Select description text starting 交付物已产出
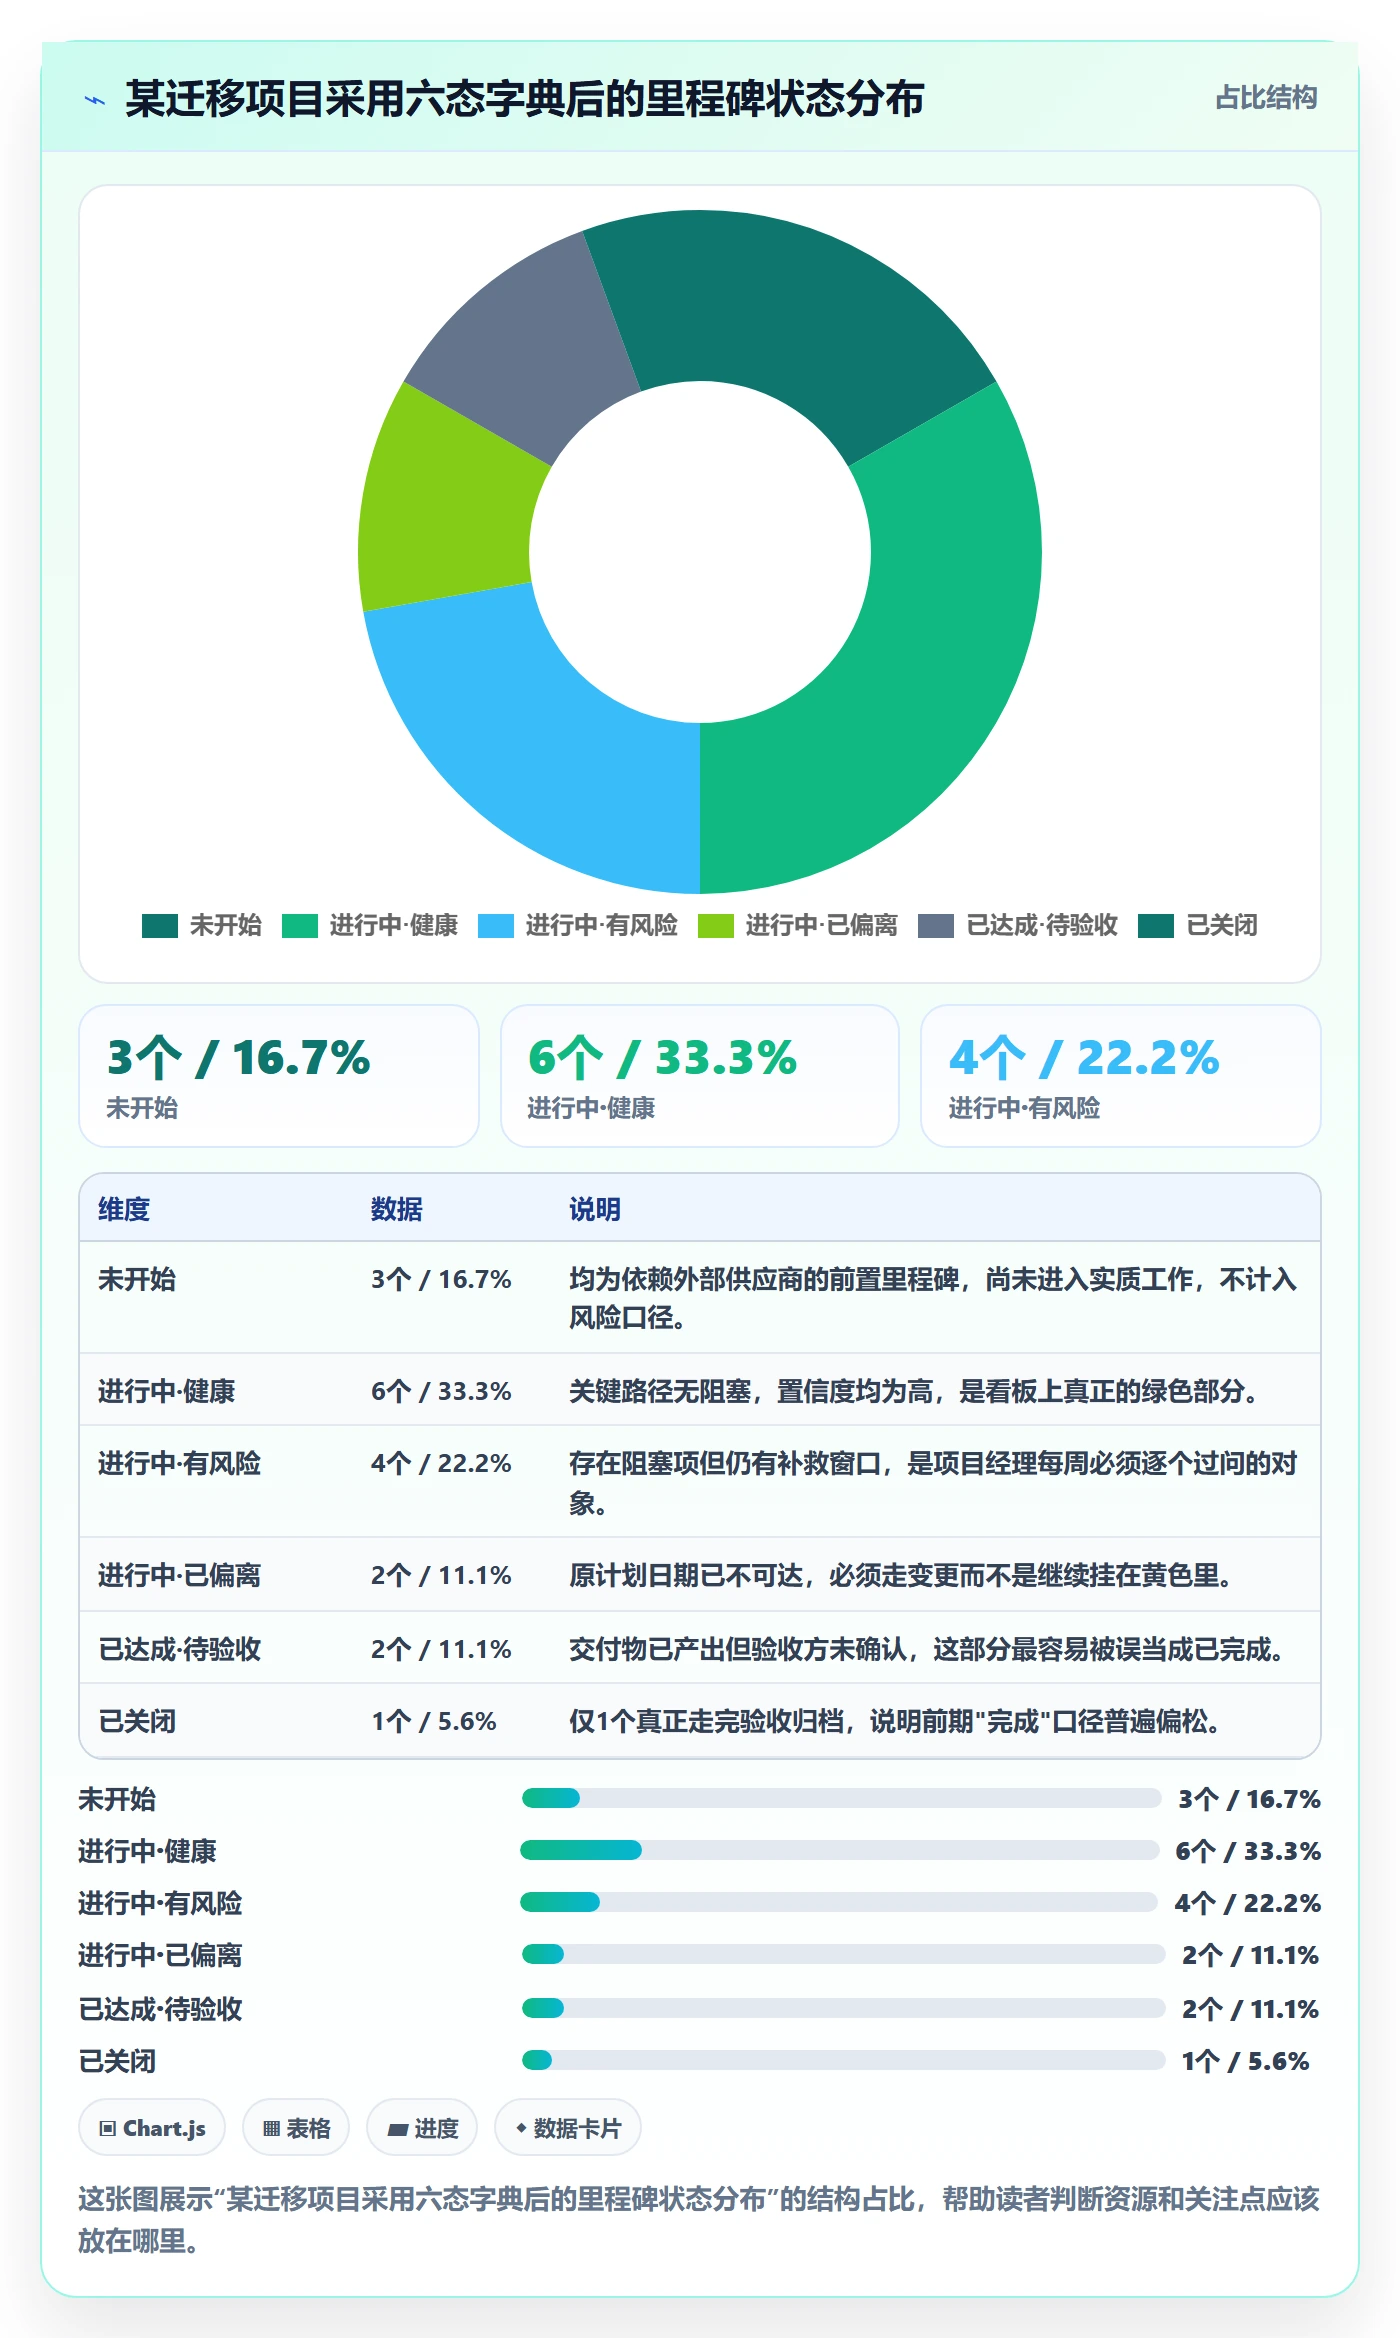 [x=929, y=1649]
